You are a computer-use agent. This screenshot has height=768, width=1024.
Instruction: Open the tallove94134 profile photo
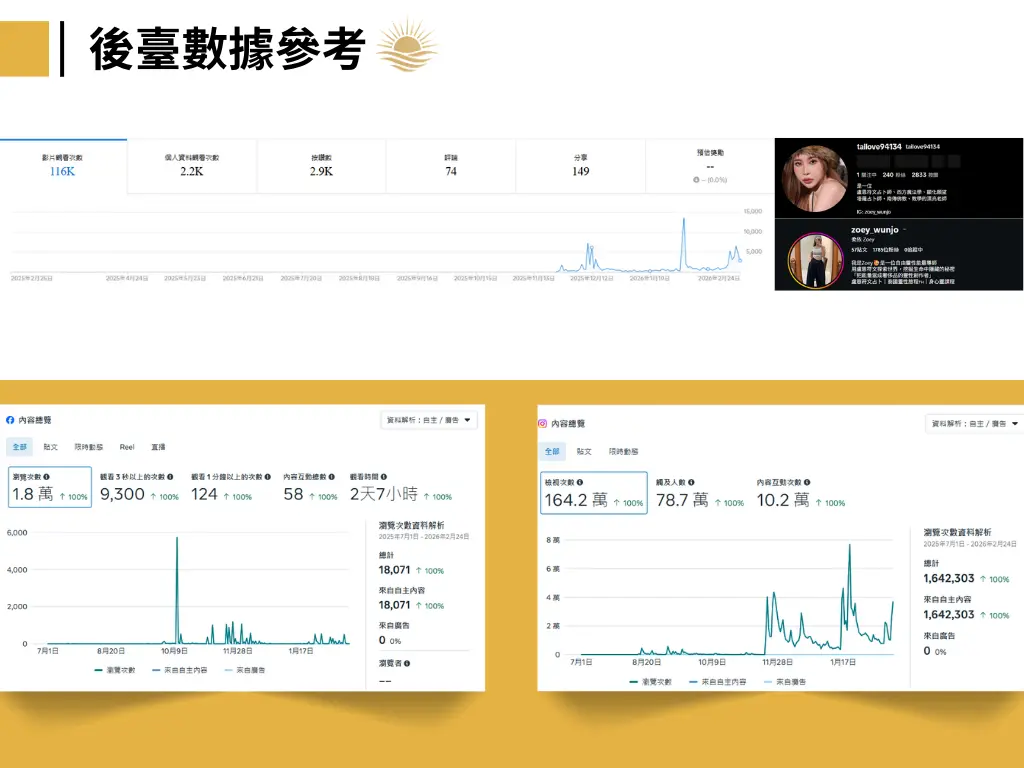pos(814,178)
